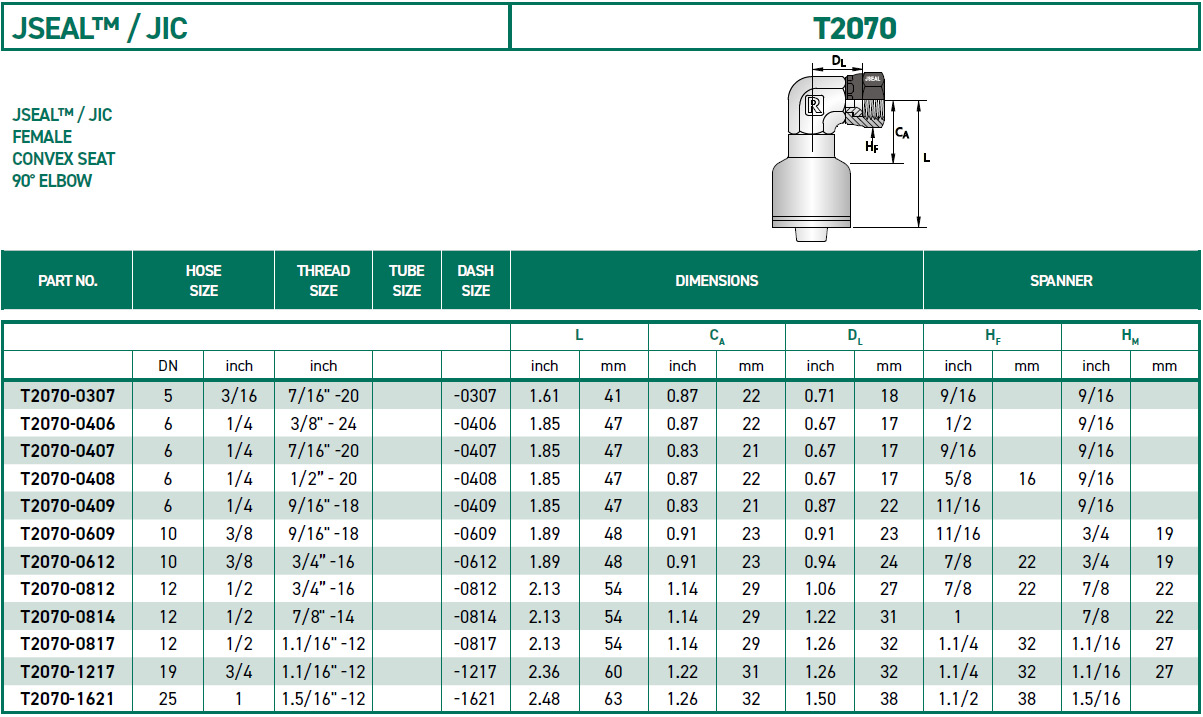Image resolution: width=1203 pixels, height=717 pixels.
Task: Click the PART NO. column header
Action: pos(68,281)
